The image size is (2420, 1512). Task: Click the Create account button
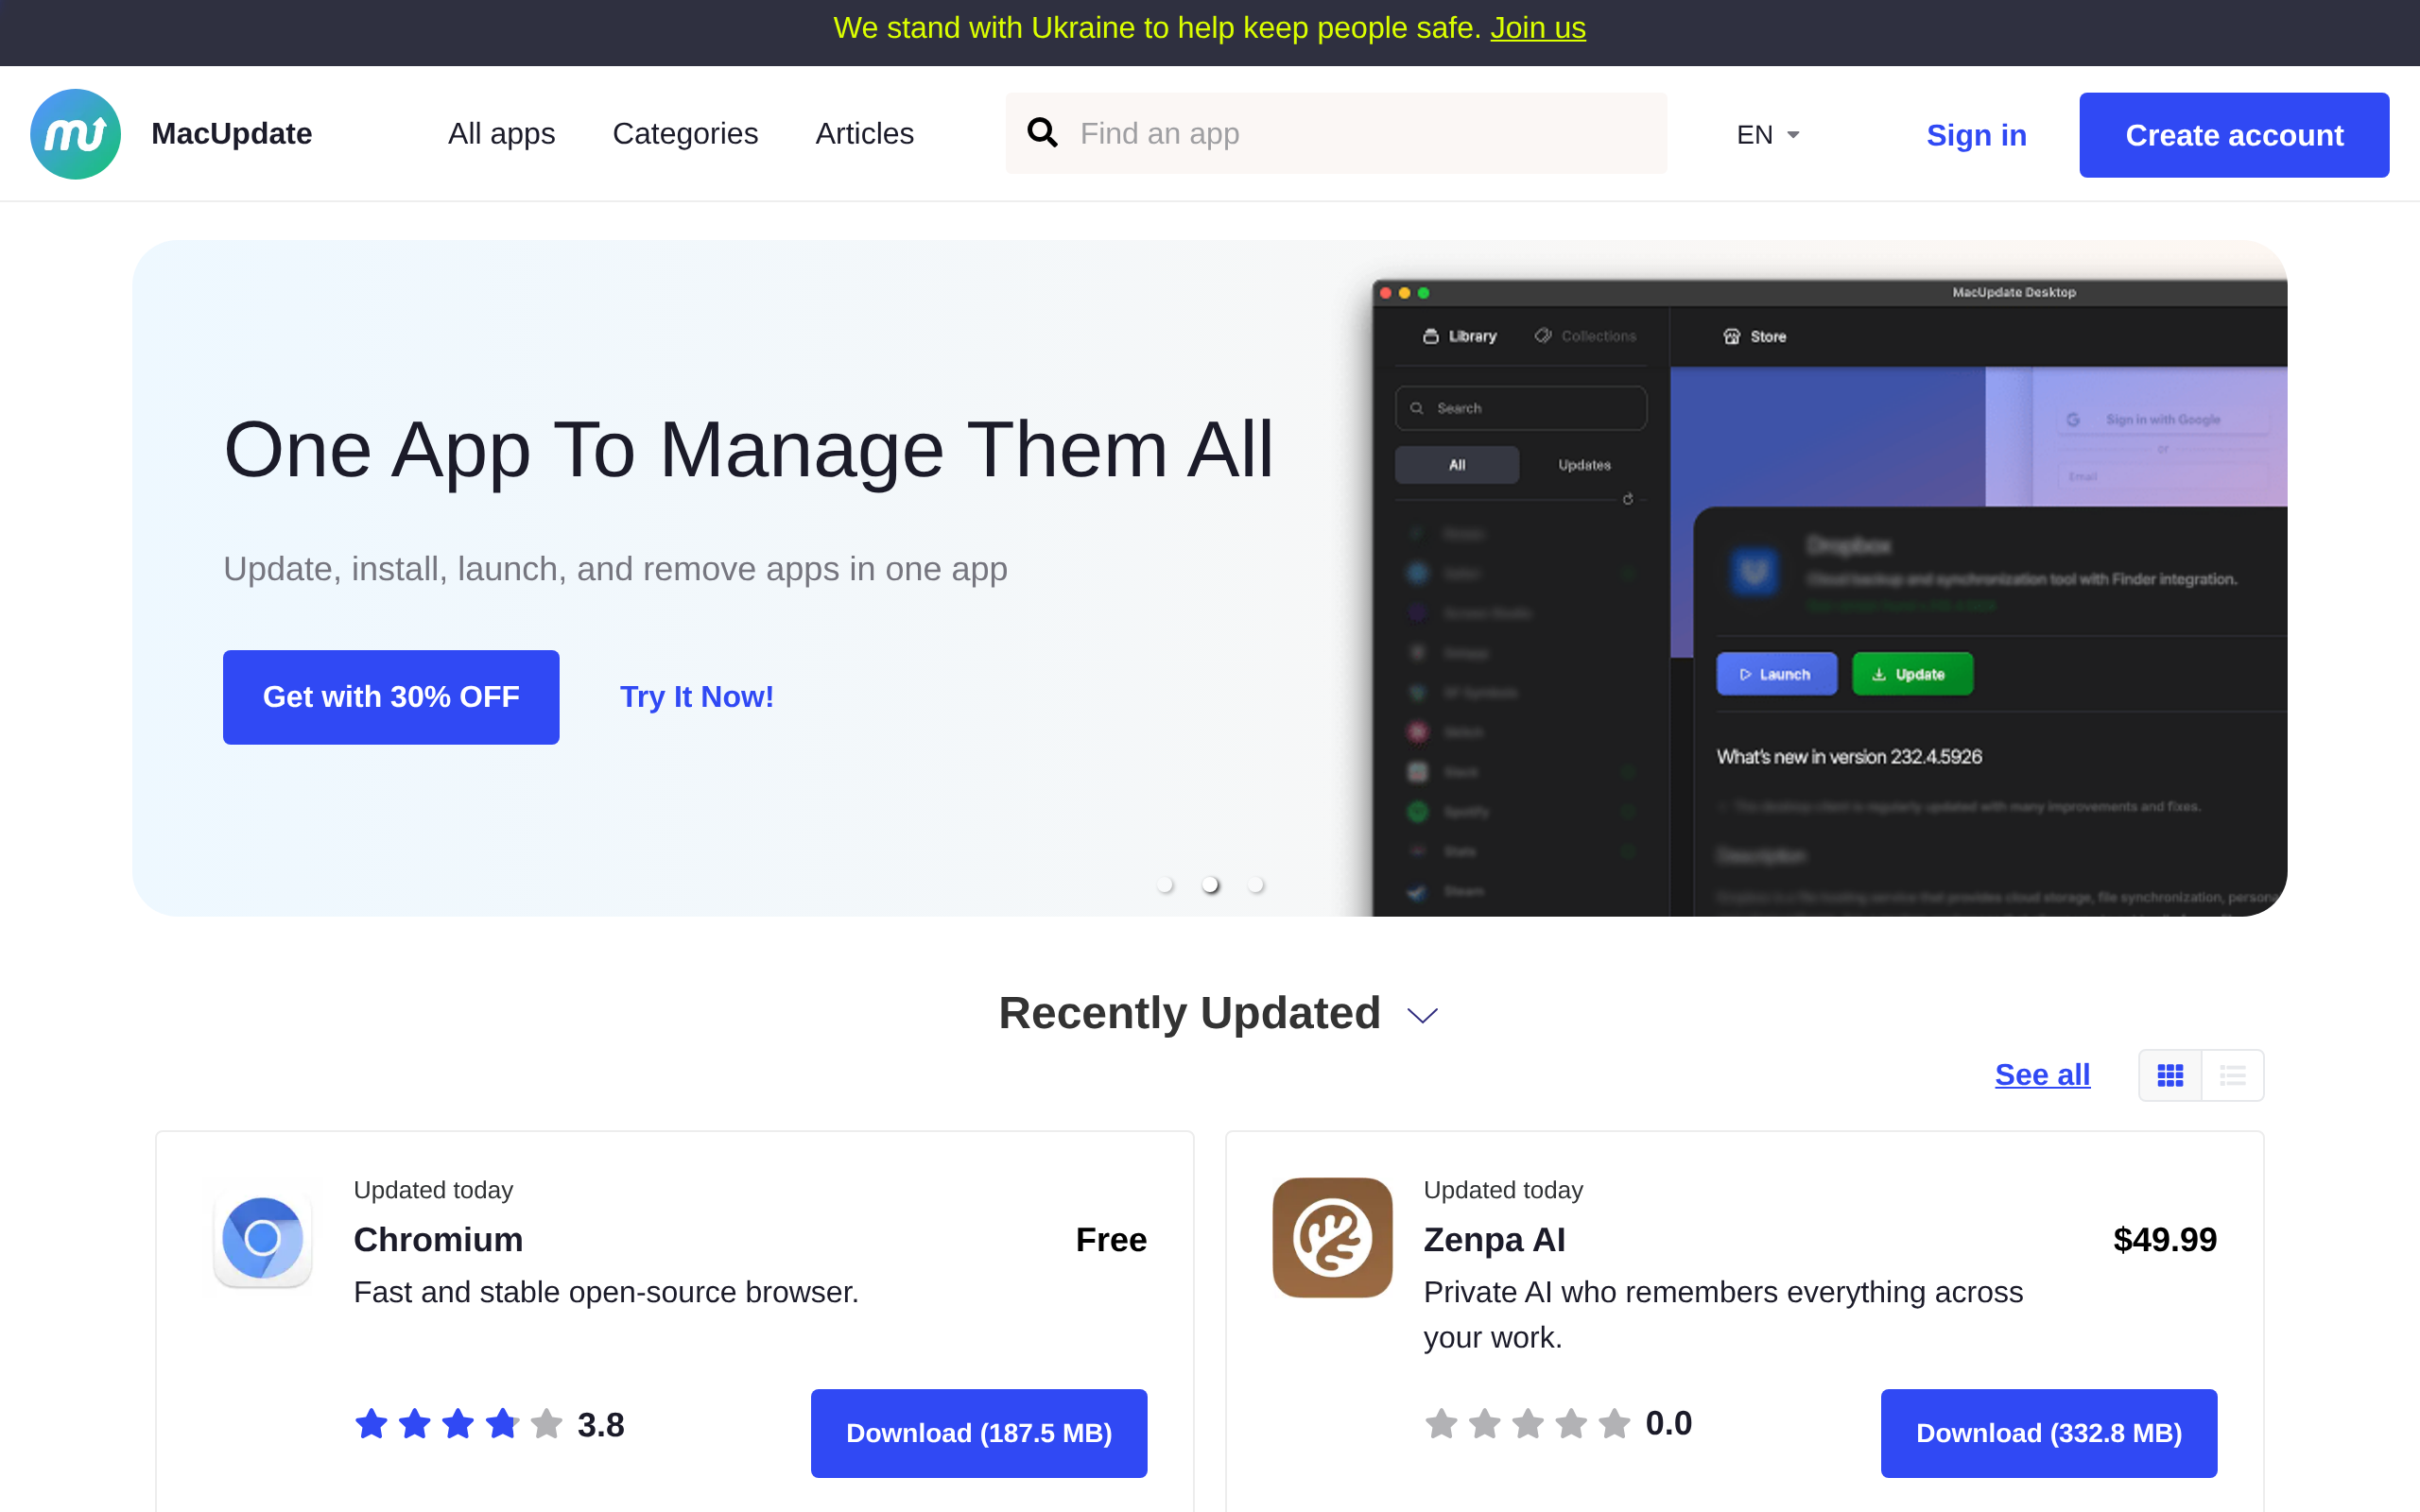coord(2234,135)
